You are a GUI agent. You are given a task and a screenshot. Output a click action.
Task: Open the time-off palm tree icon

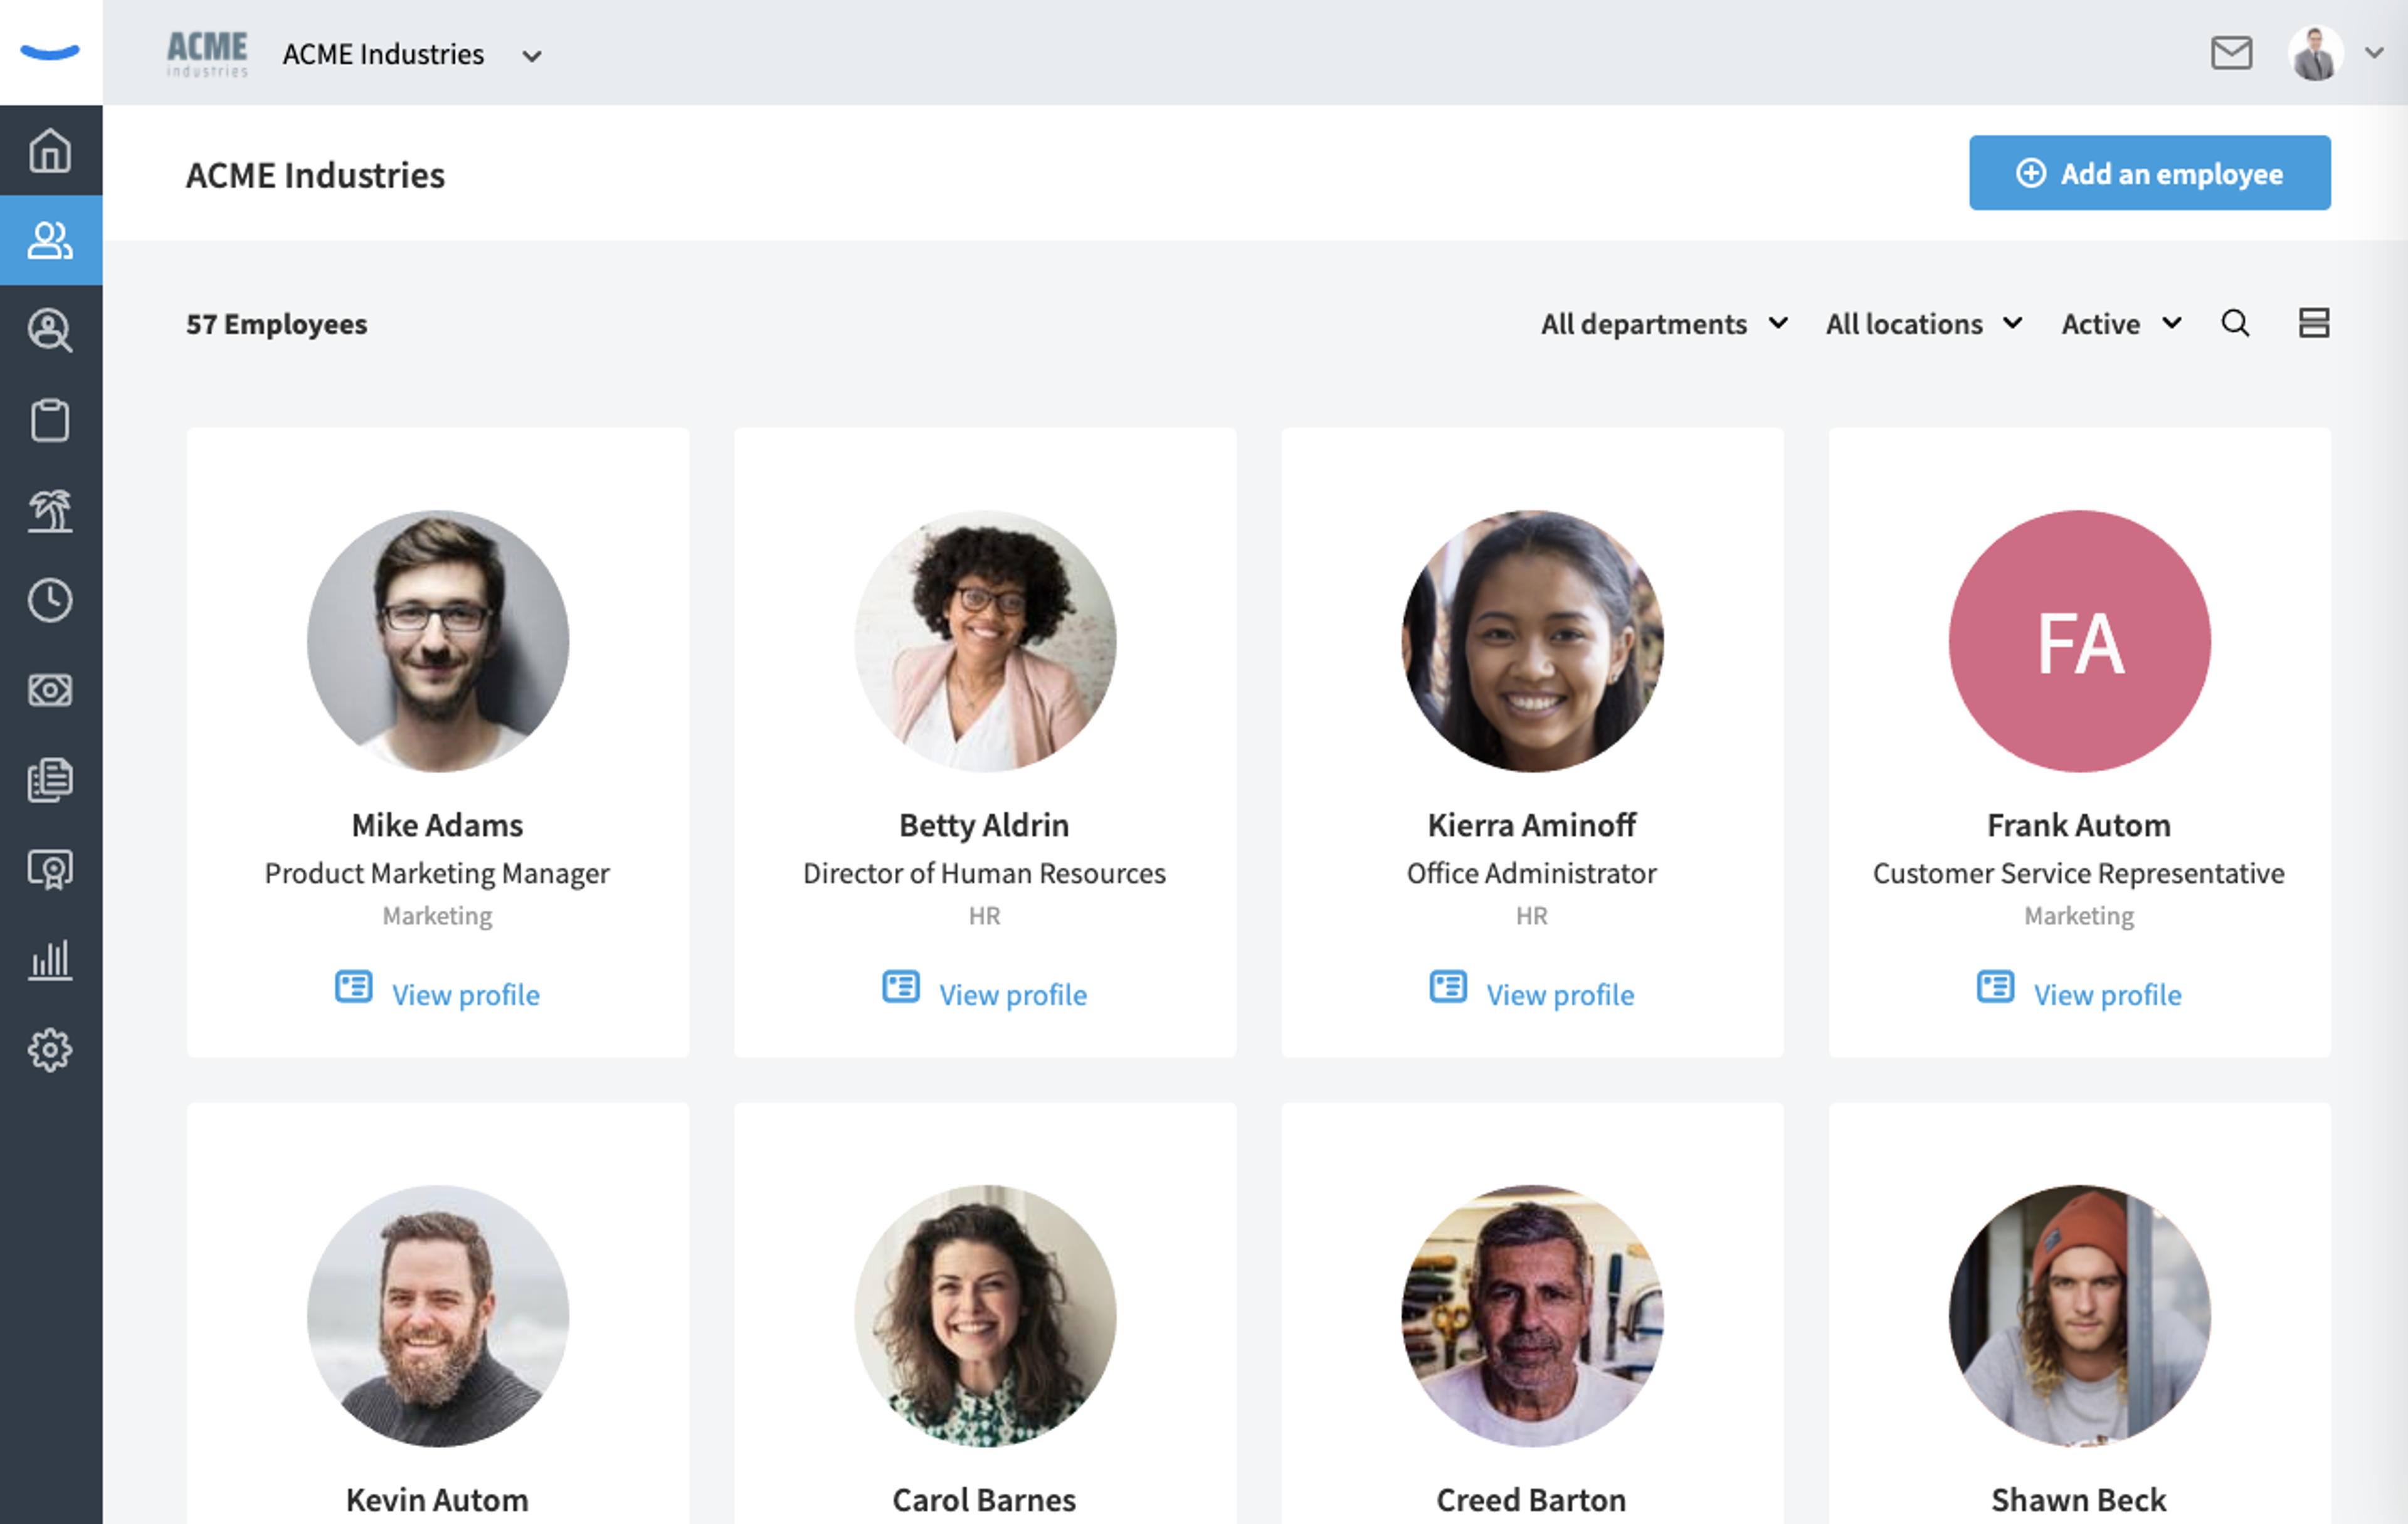[50, 510]
